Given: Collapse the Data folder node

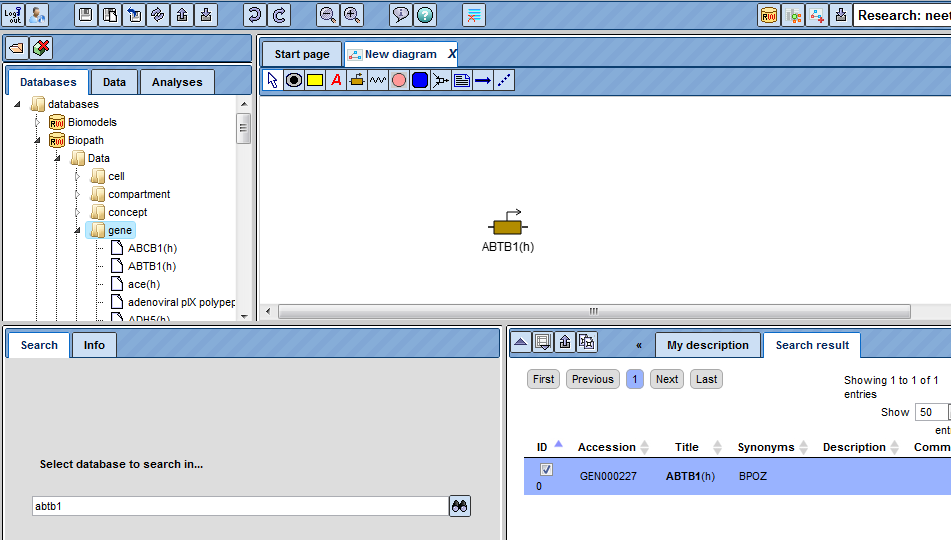Looking at the screenshot, I should pyautogui.click(x=58, y=158).
